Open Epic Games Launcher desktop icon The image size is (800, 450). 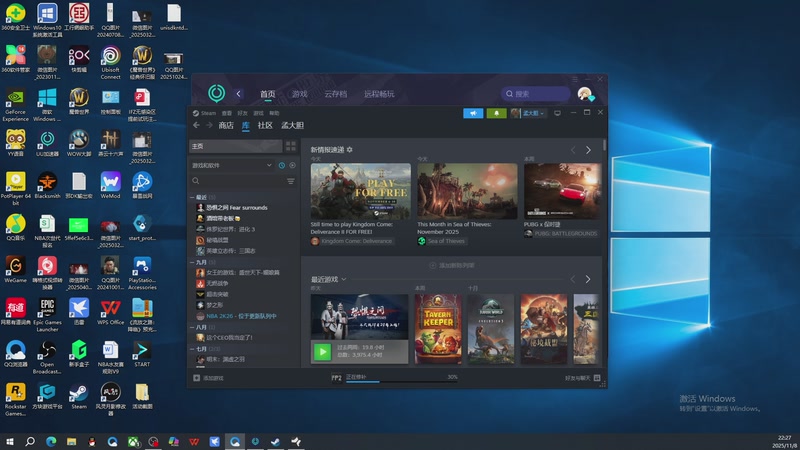pos(47,315)
